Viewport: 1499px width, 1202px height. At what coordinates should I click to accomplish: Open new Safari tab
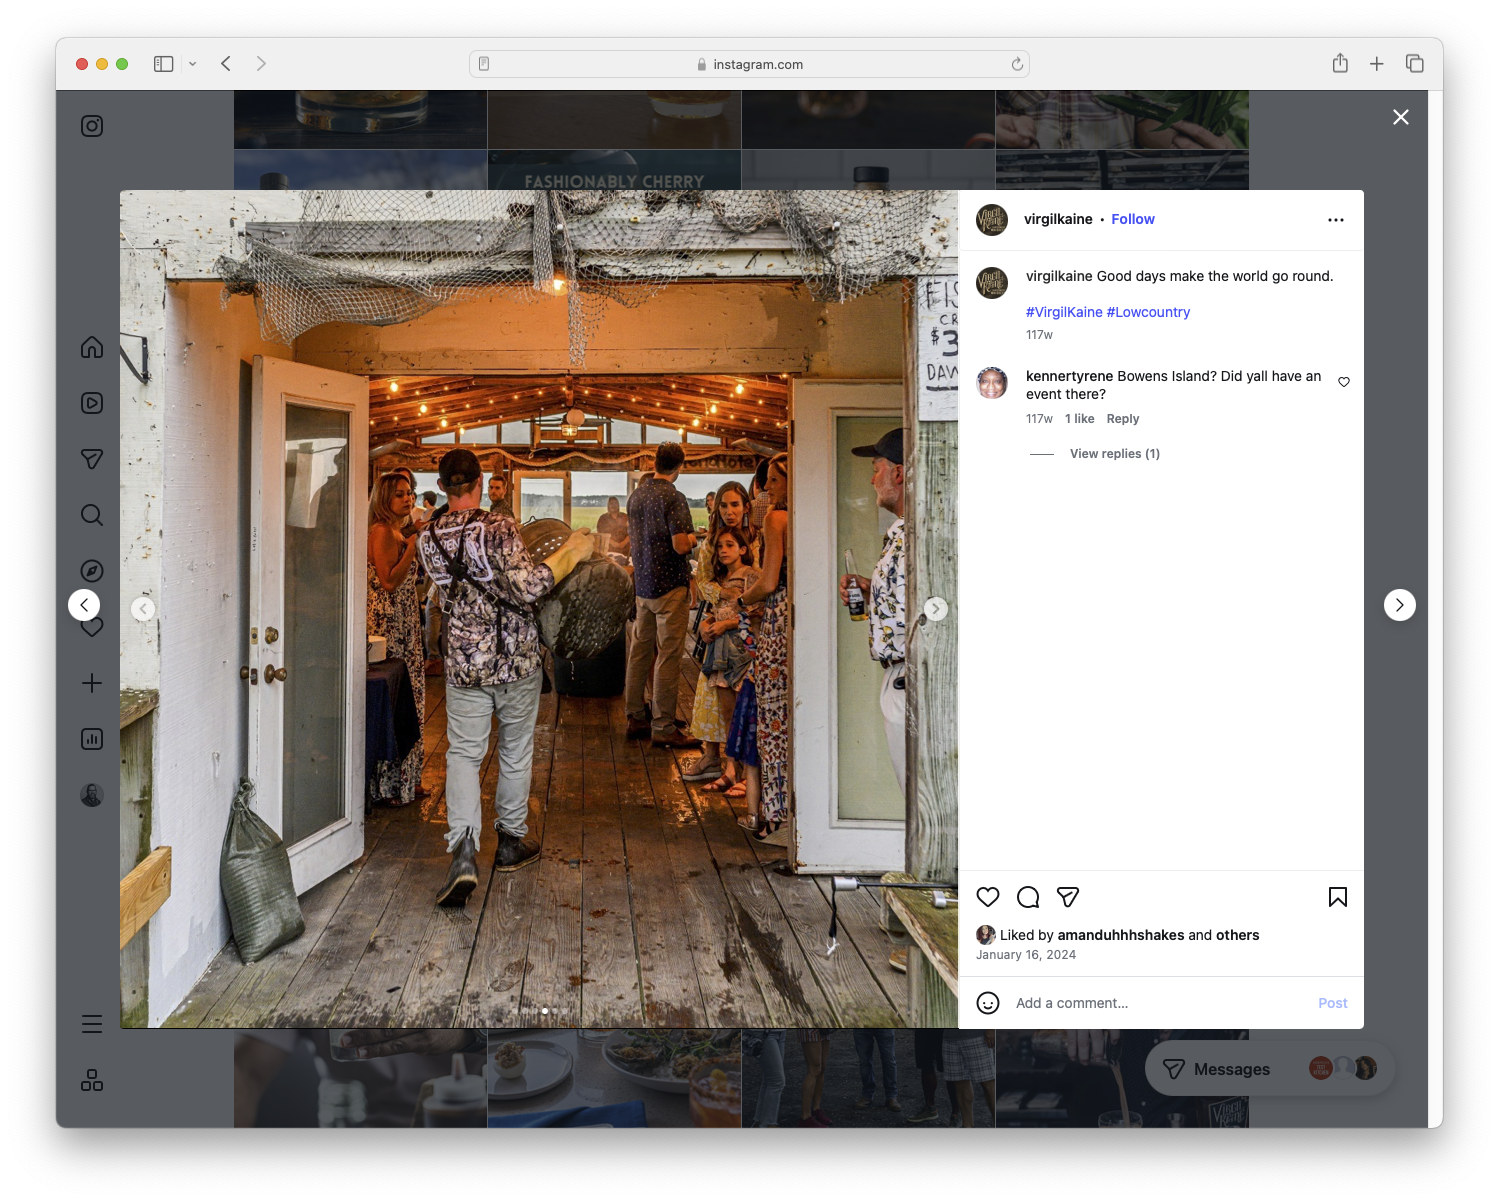pos(1377,64)
